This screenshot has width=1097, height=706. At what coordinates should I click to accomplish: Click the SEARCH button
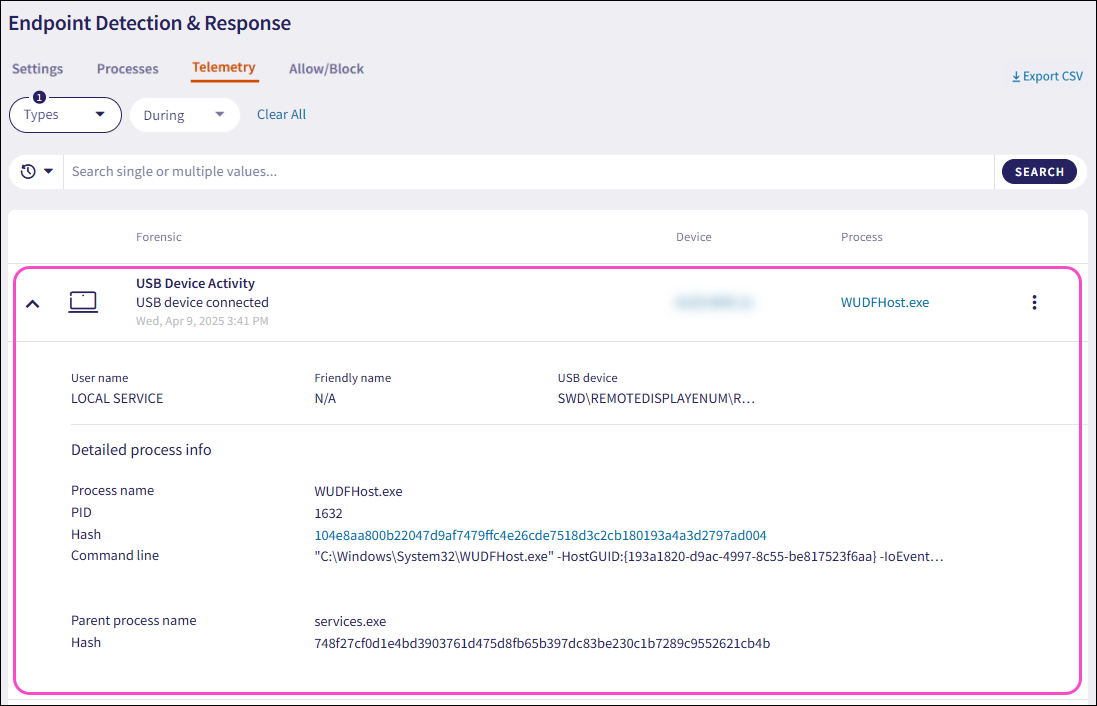click(x=1039, y=171)
